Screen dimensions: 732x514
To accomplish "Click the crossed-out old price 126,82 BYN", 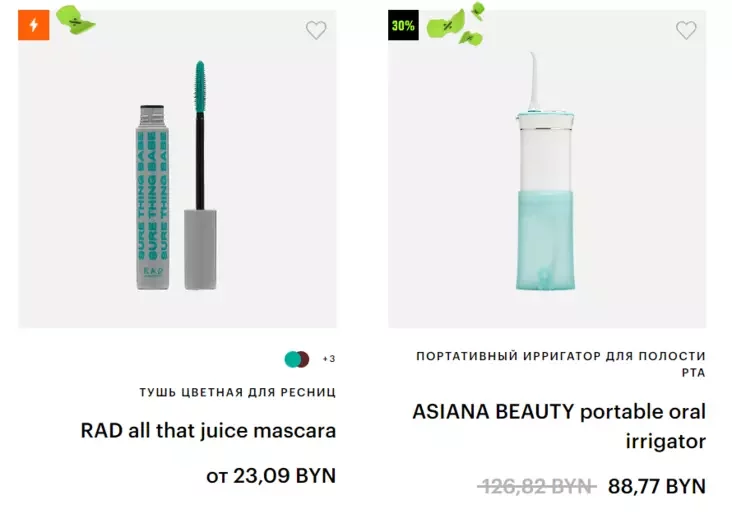I will click(536, 486).
